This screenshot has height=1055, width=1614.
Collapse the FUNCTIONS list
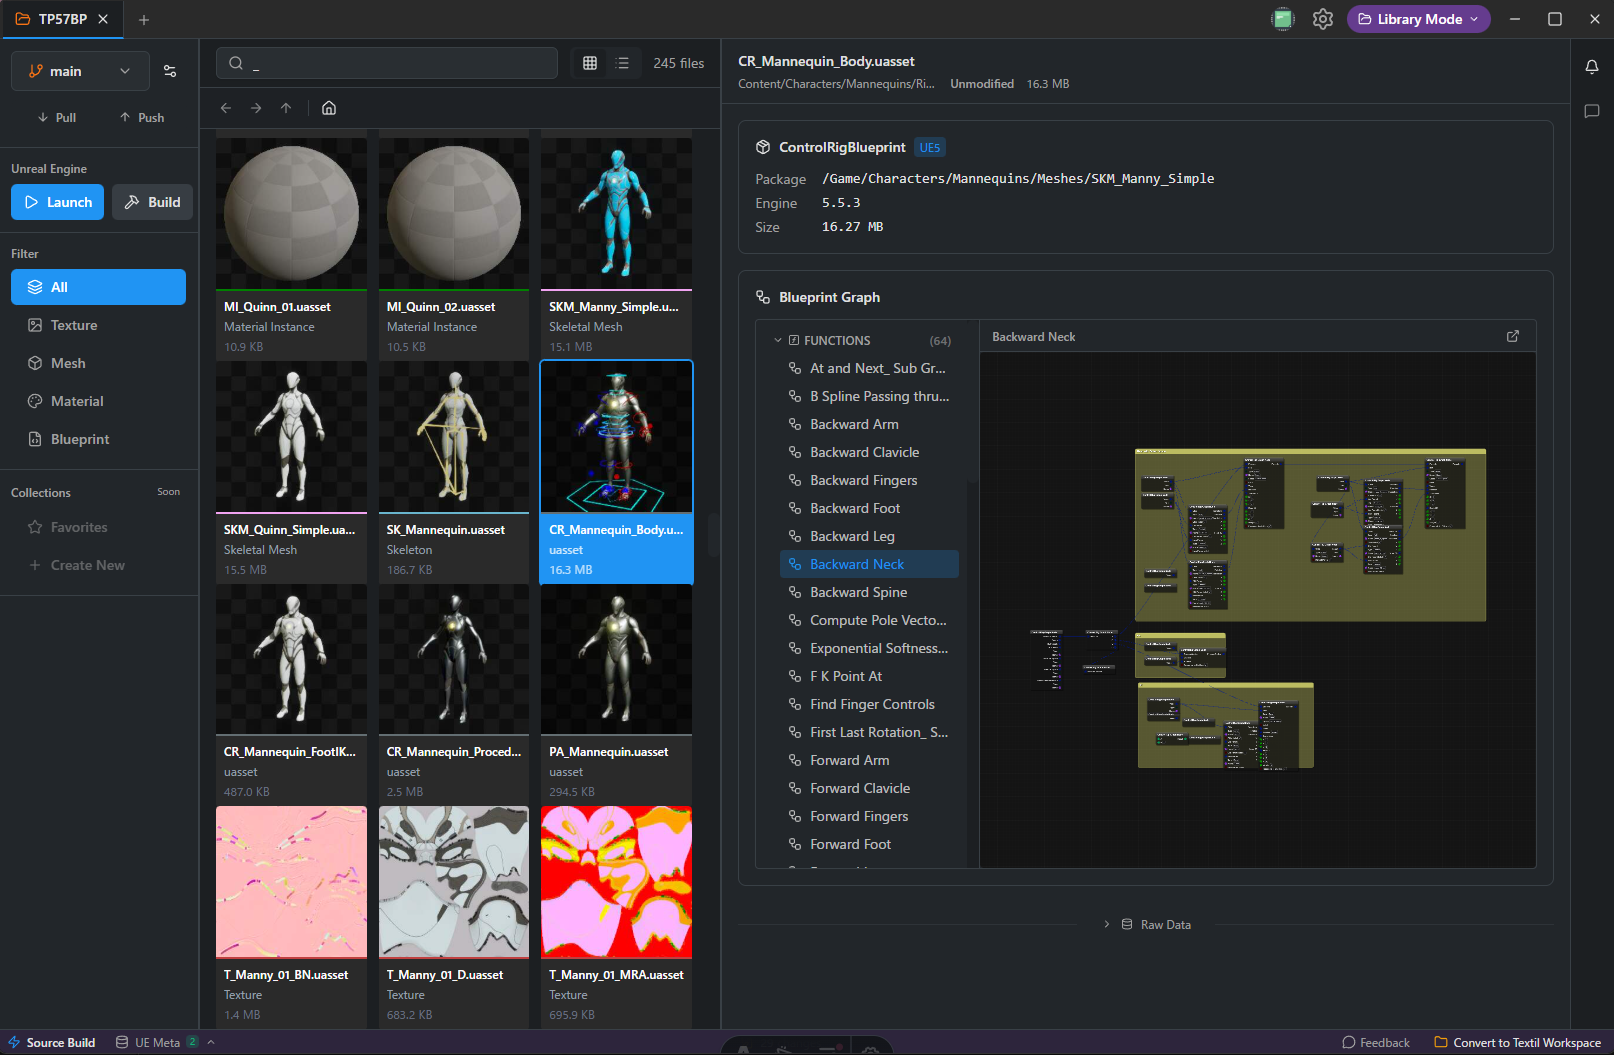[x=778, y=341]
